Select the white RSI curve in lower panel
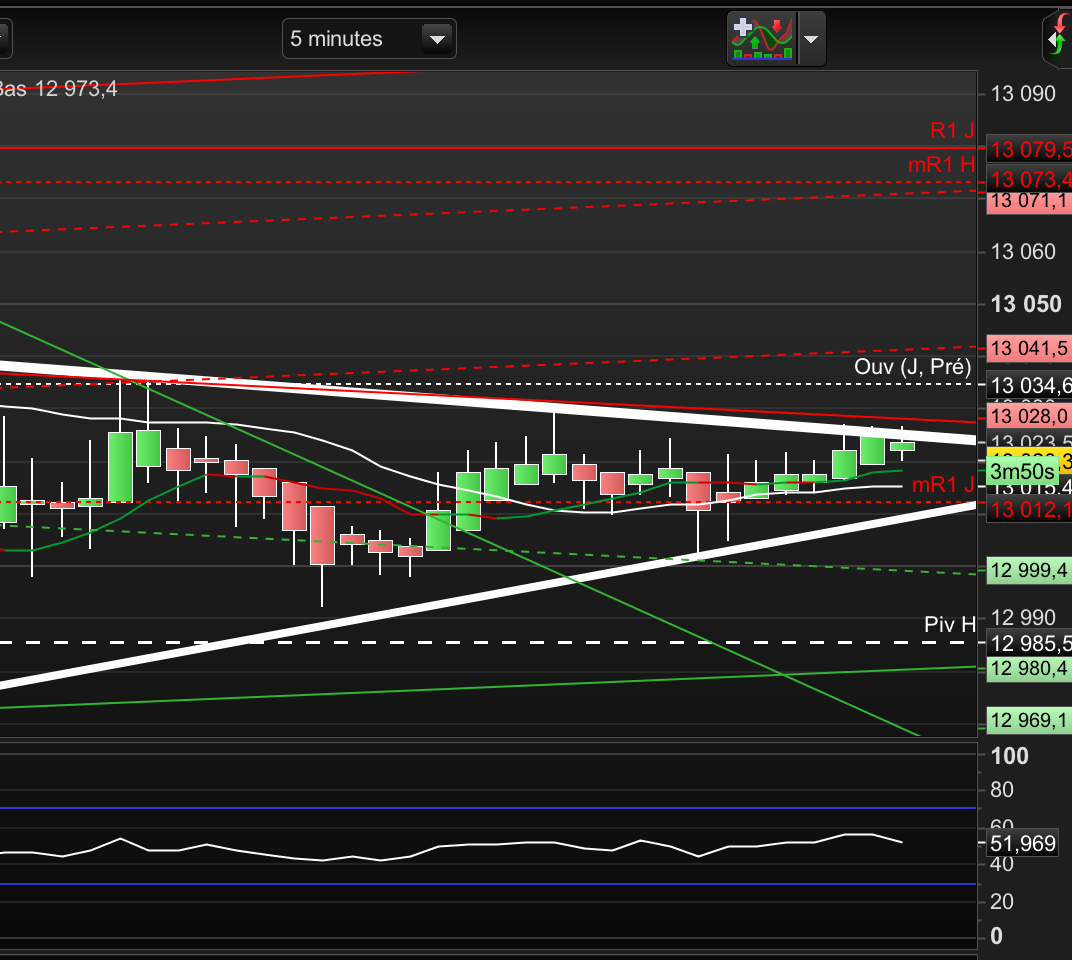This screenshot has width=1072, height=960. point(451,848)
